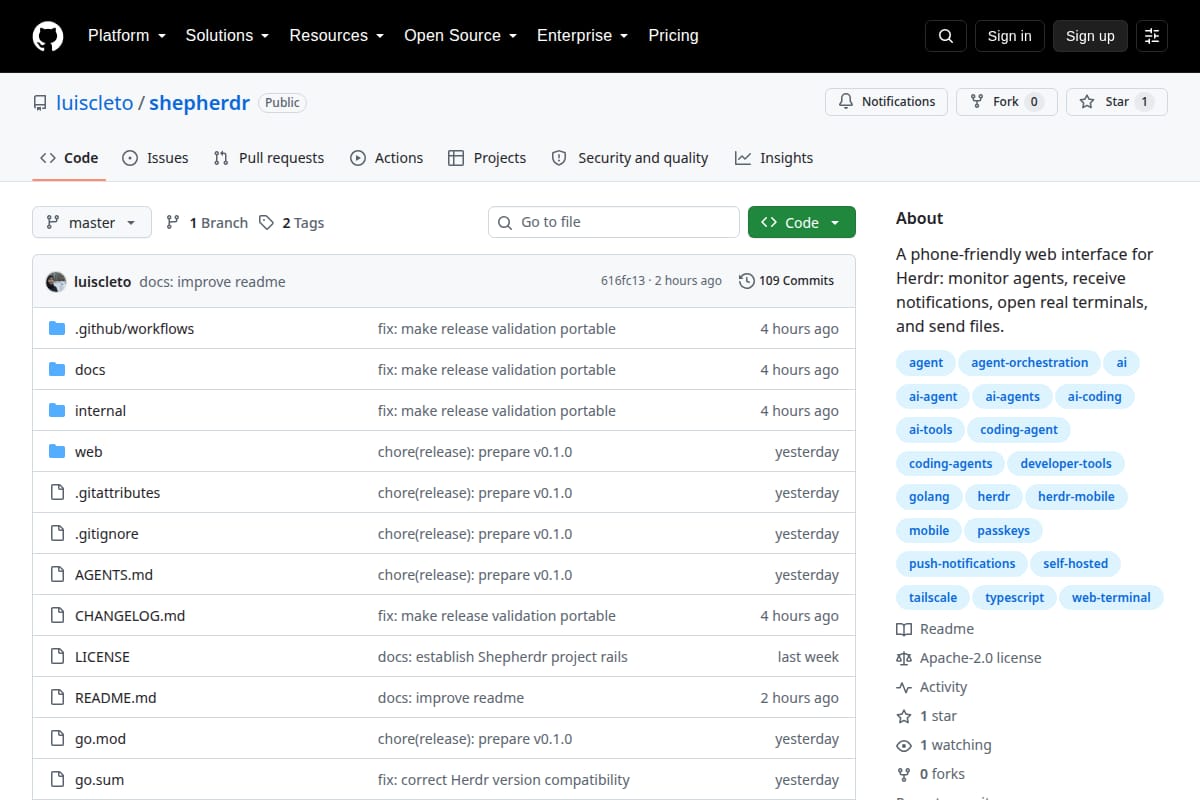The image size is (1200, 800).
Task: Switch to the Projects tab
Action: point(487,158)
